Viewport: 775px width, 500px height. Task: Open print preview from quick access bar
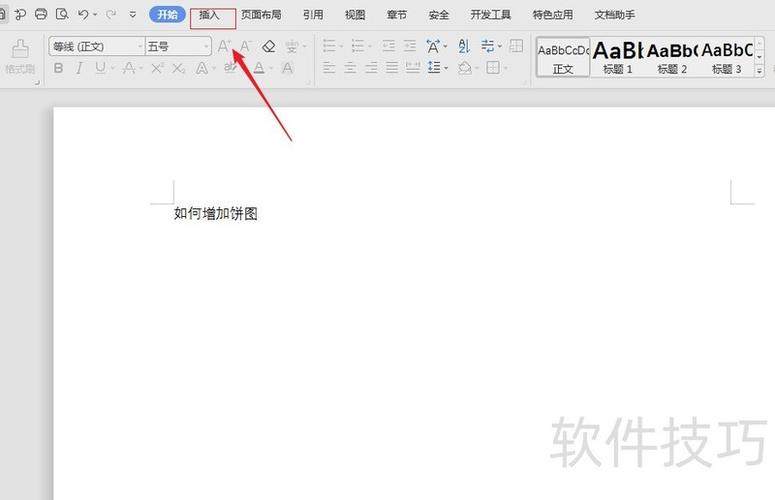coord(62,14)
